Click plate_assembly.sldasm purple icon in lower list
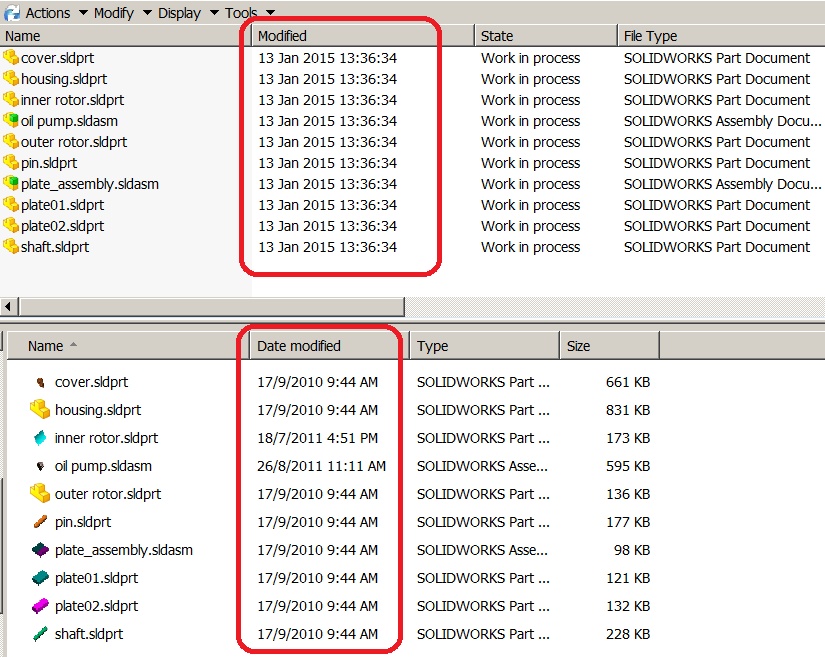The width and height of the screenshot is (825, 657). tap(40, 550)
